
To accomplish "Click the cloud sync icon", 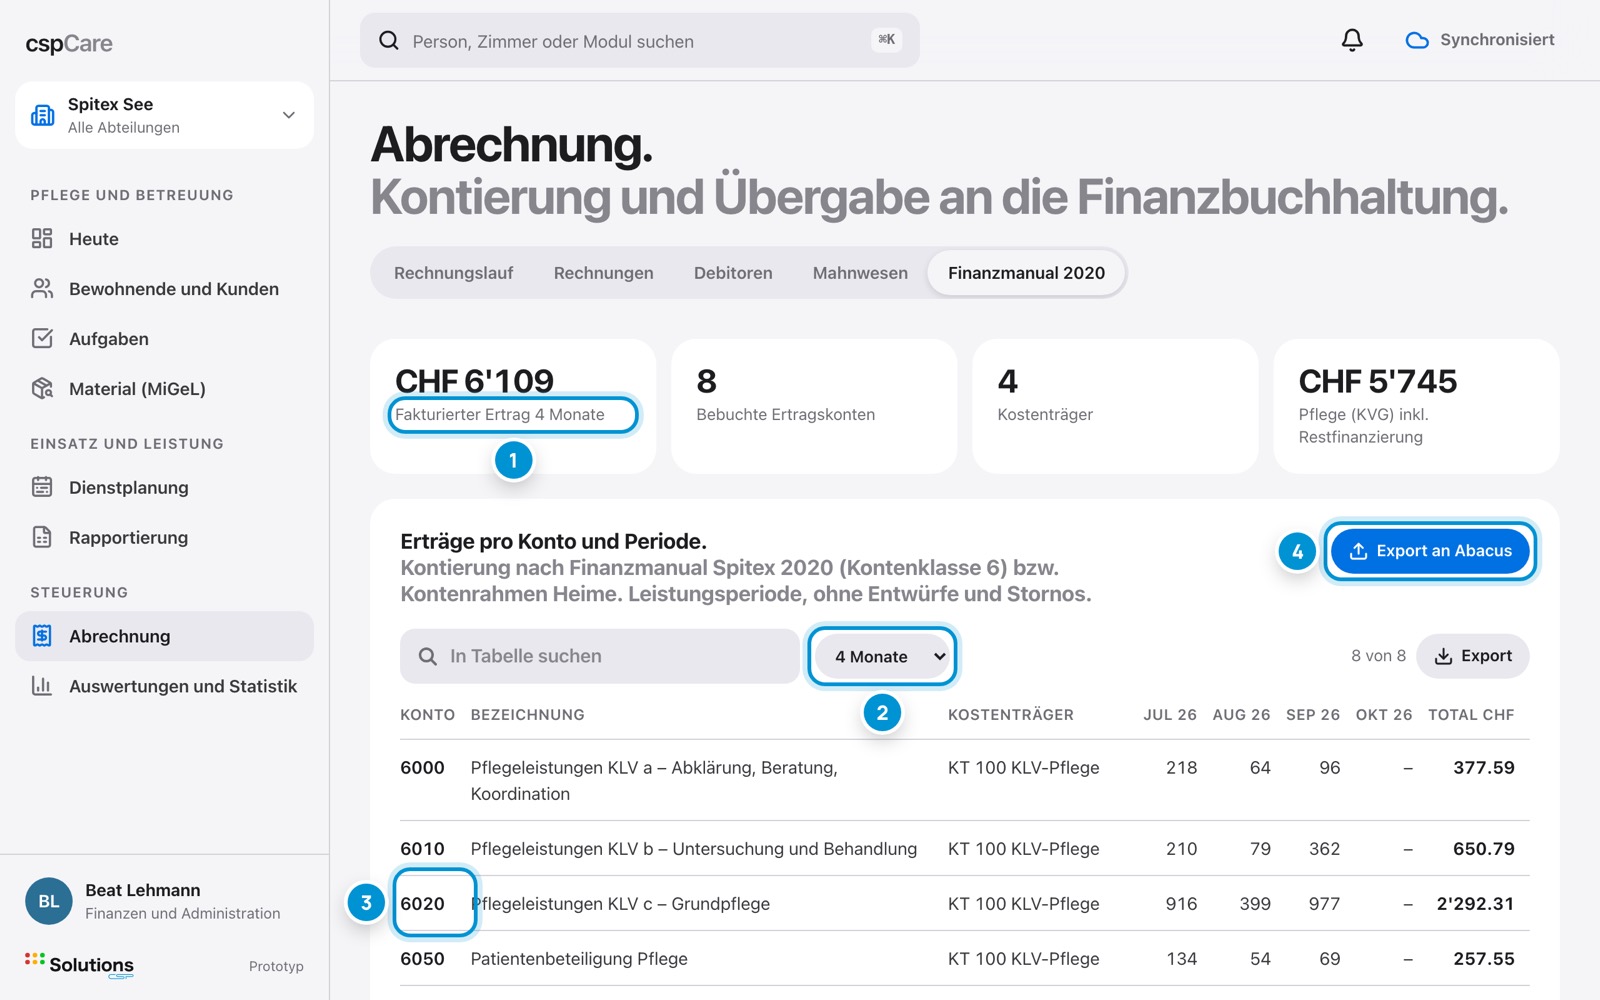I will click(x=1417, y=40).
